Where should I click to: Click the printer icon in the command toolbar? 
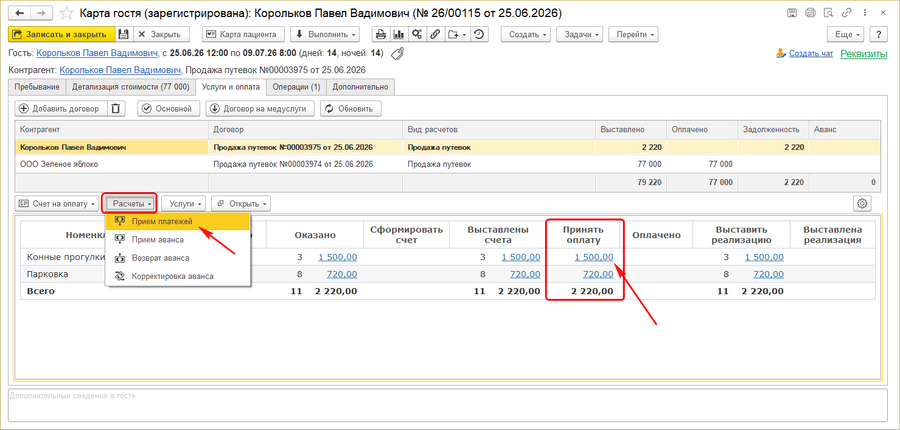click(380, 34)
